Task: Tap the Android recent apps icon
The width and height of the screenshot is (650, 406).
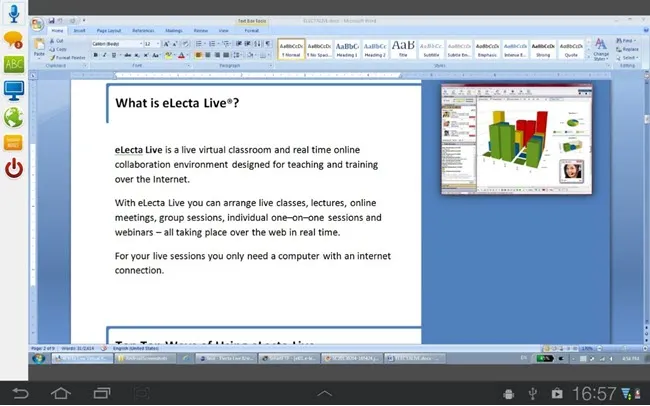Action: click(102, 393)
